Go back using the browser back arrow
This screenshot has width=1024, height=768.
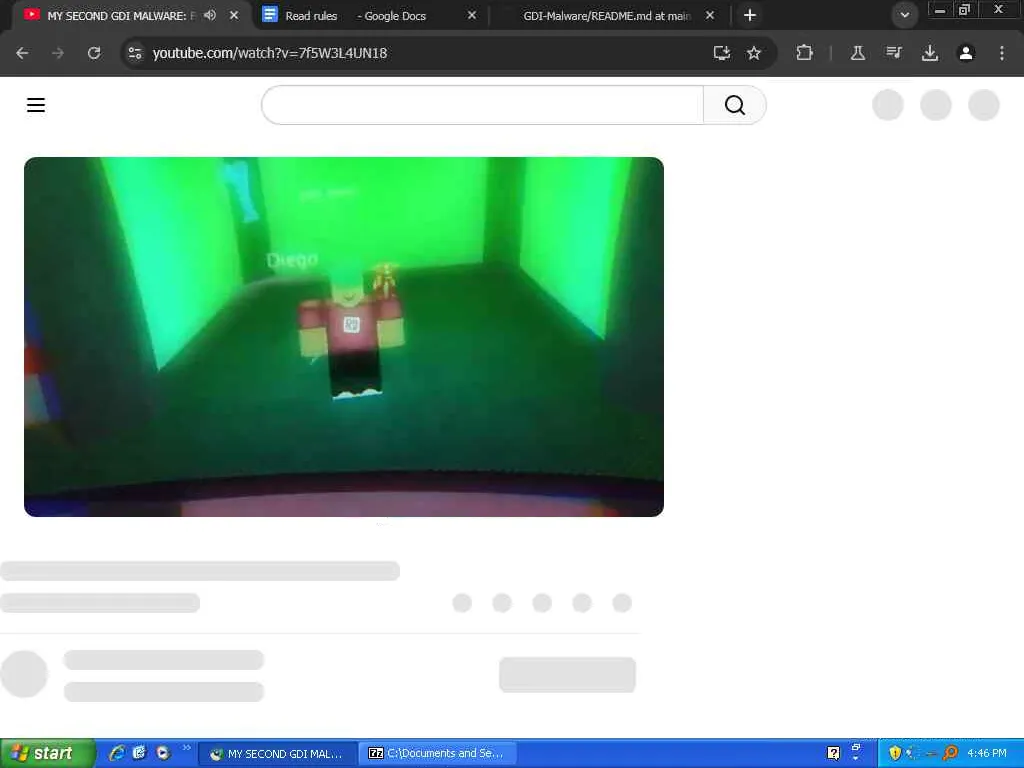click(x=22, y=53)
